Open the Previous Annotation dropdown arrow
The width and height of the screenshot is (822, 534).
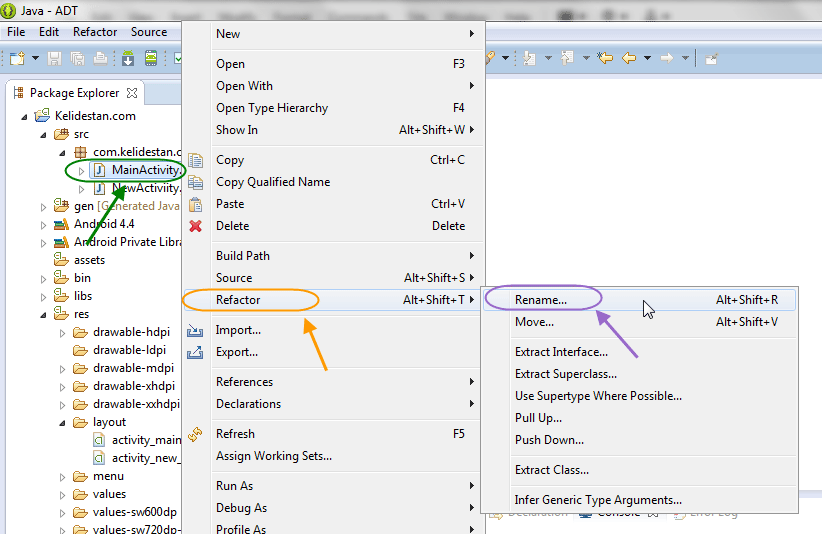(x=586, y=58)
